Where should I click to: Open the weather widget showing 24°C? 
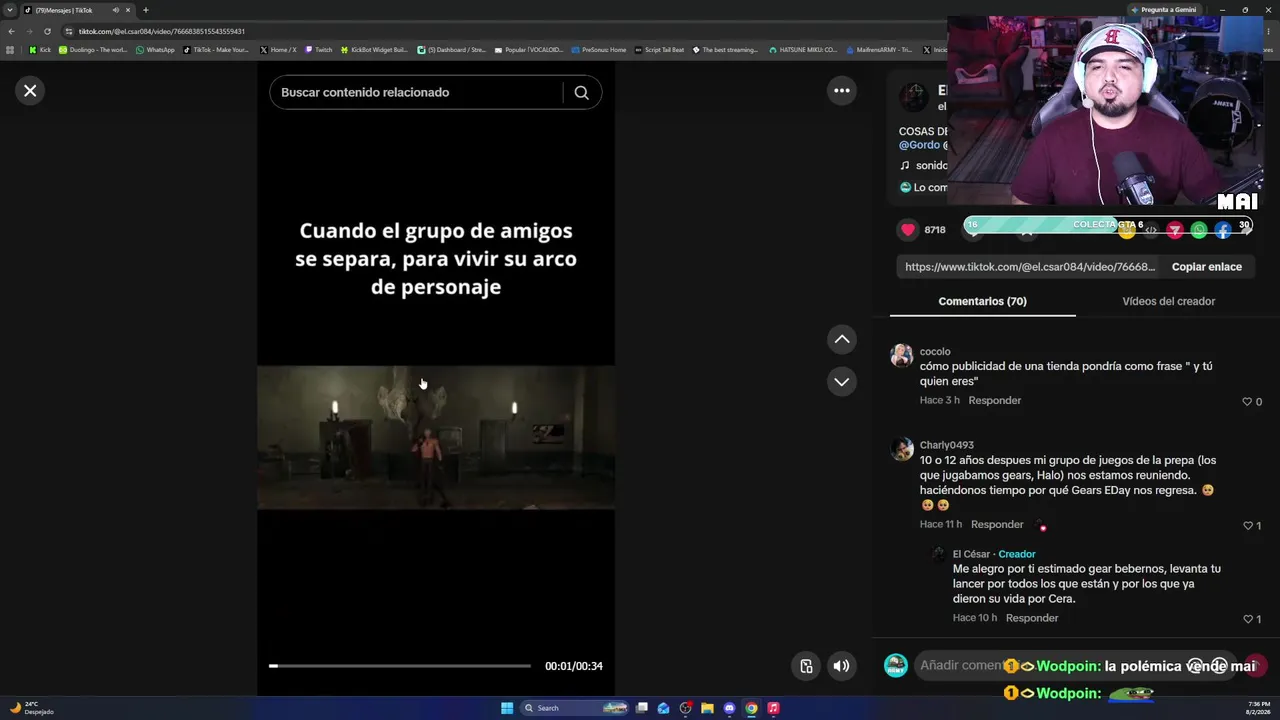(31, 708)
